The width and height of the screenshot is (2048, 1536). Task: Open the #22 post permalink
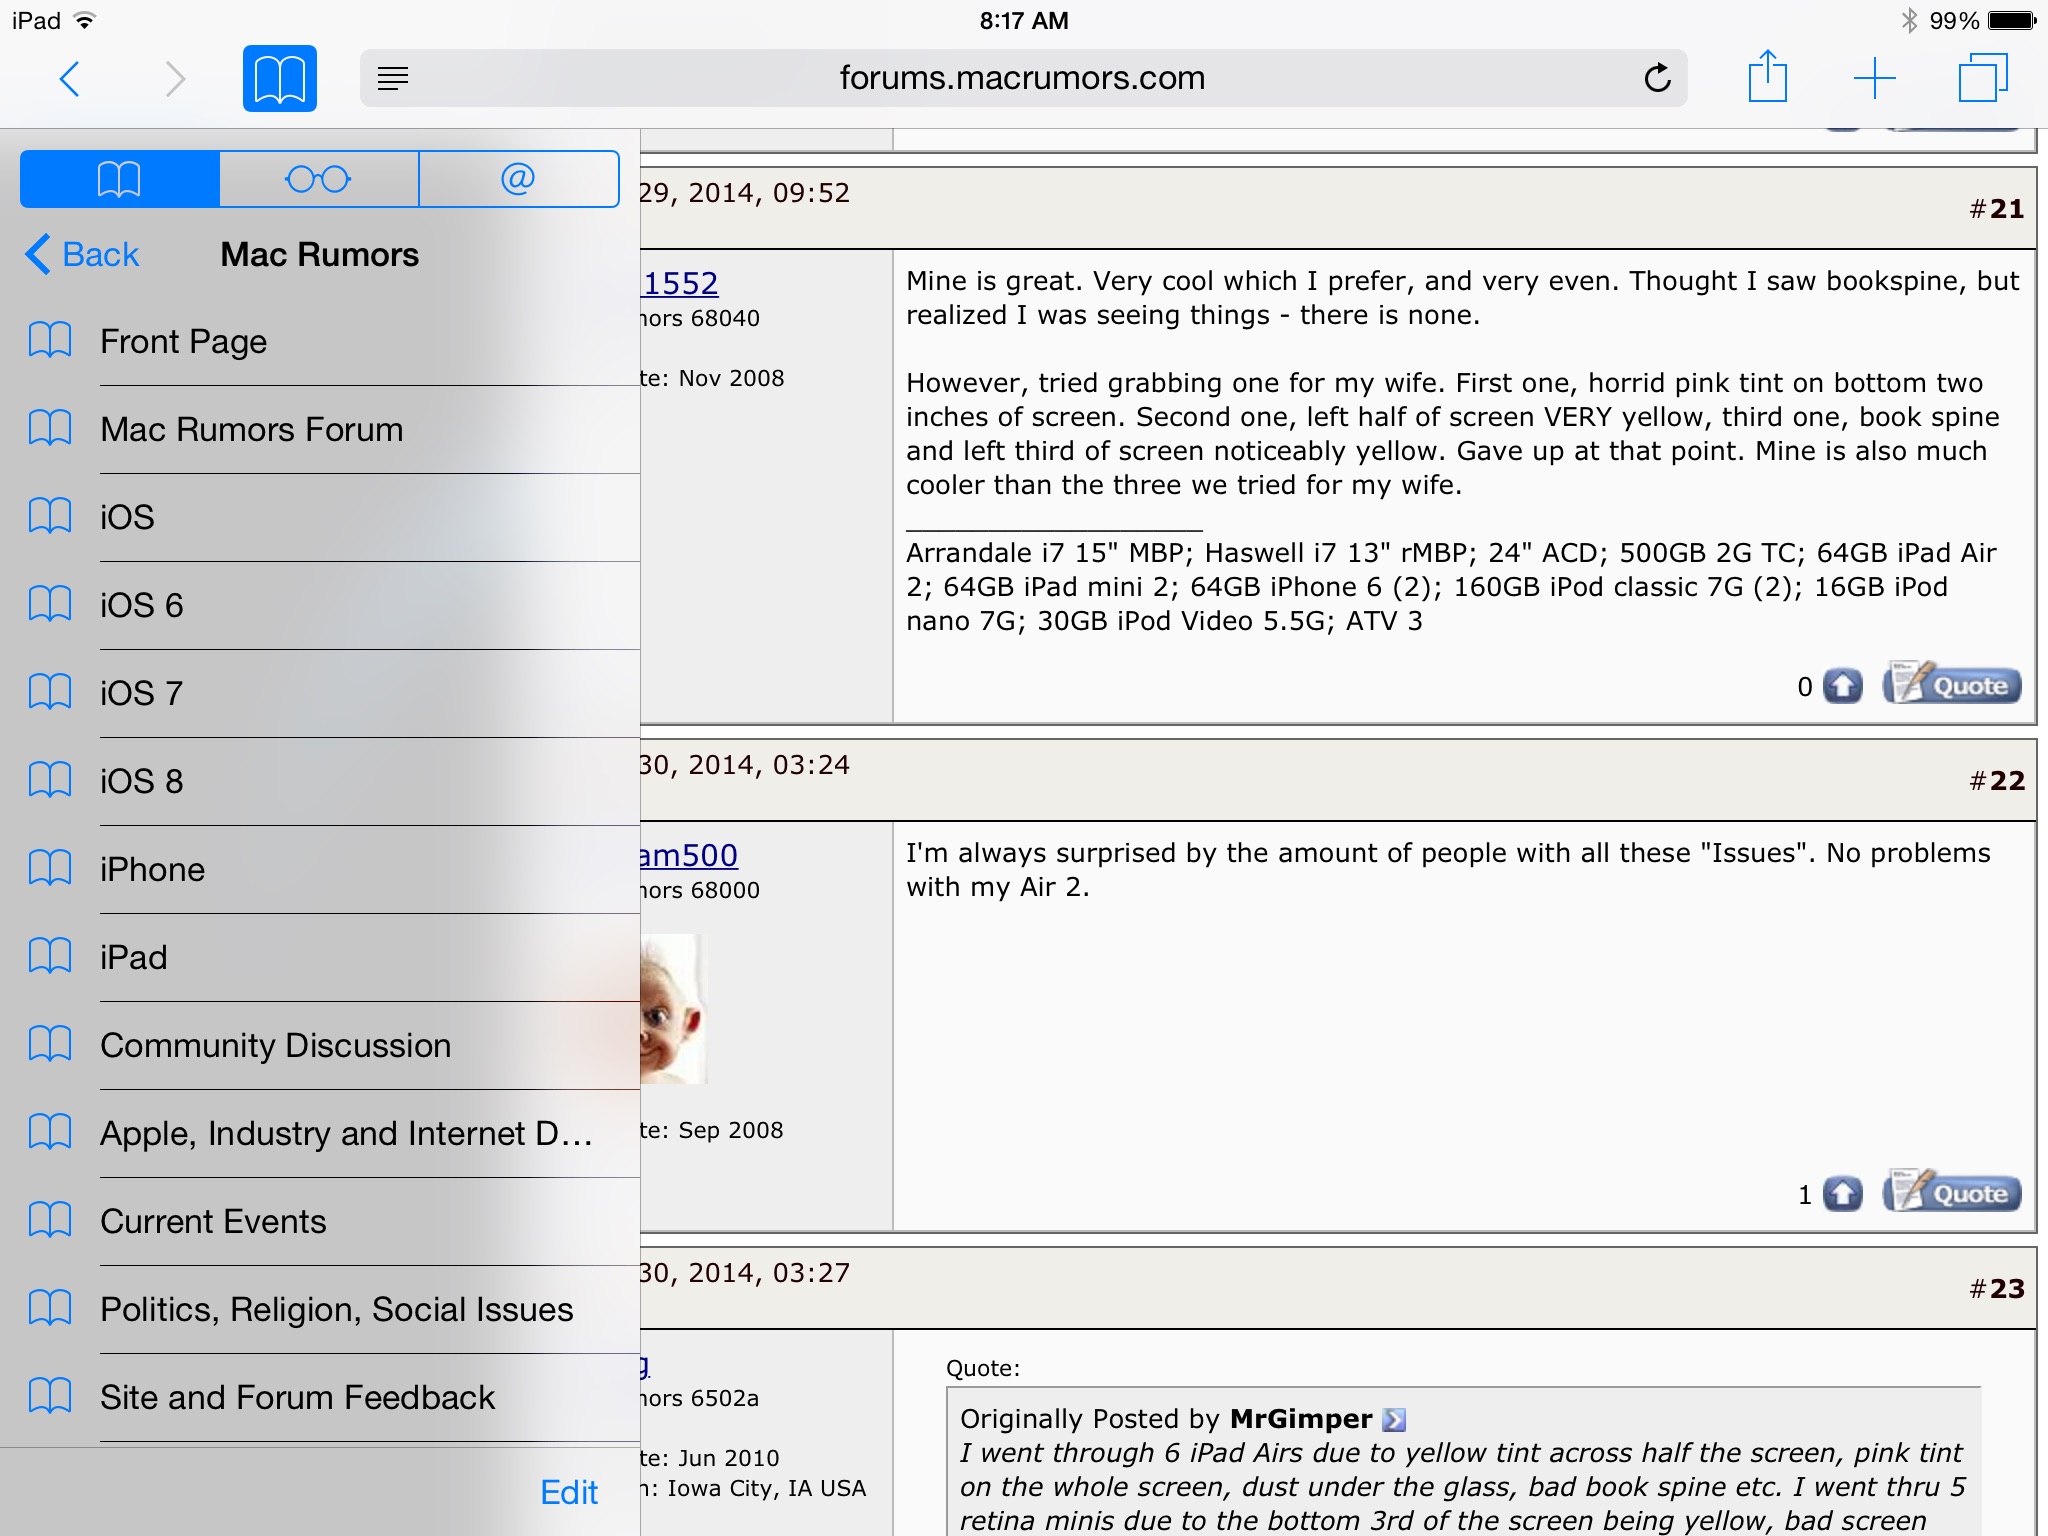2006,781
